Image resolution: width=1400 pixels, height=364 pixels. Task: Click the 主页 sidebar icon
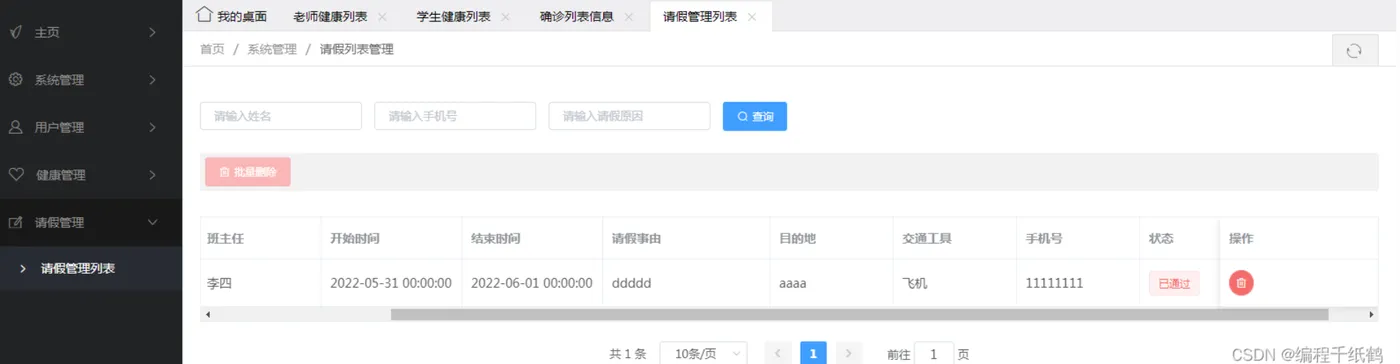(16, 32)
